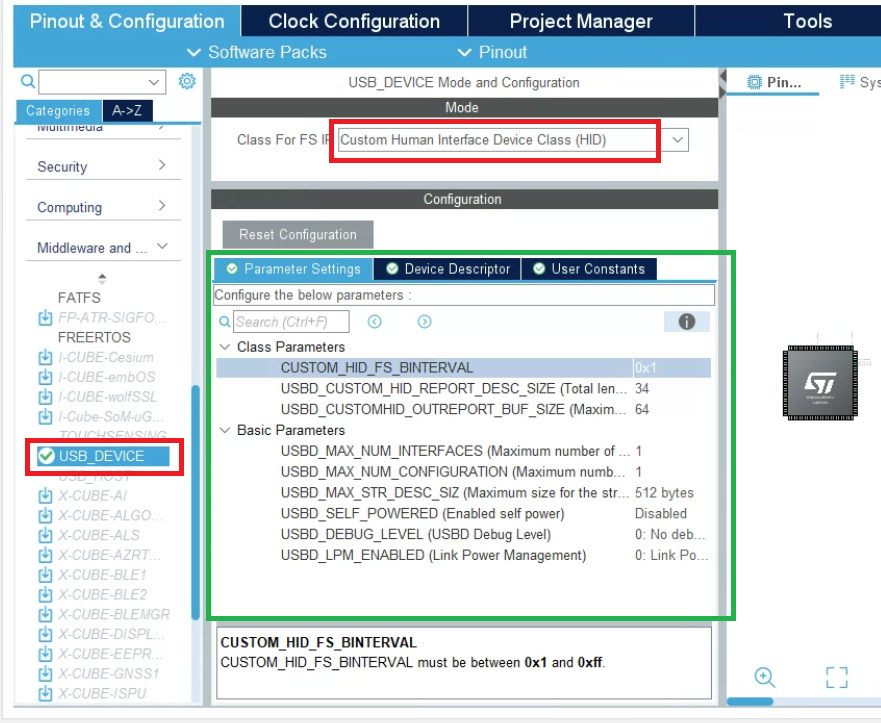
Task: Switch to the Pin... view tab
Action: pos(774,83)
